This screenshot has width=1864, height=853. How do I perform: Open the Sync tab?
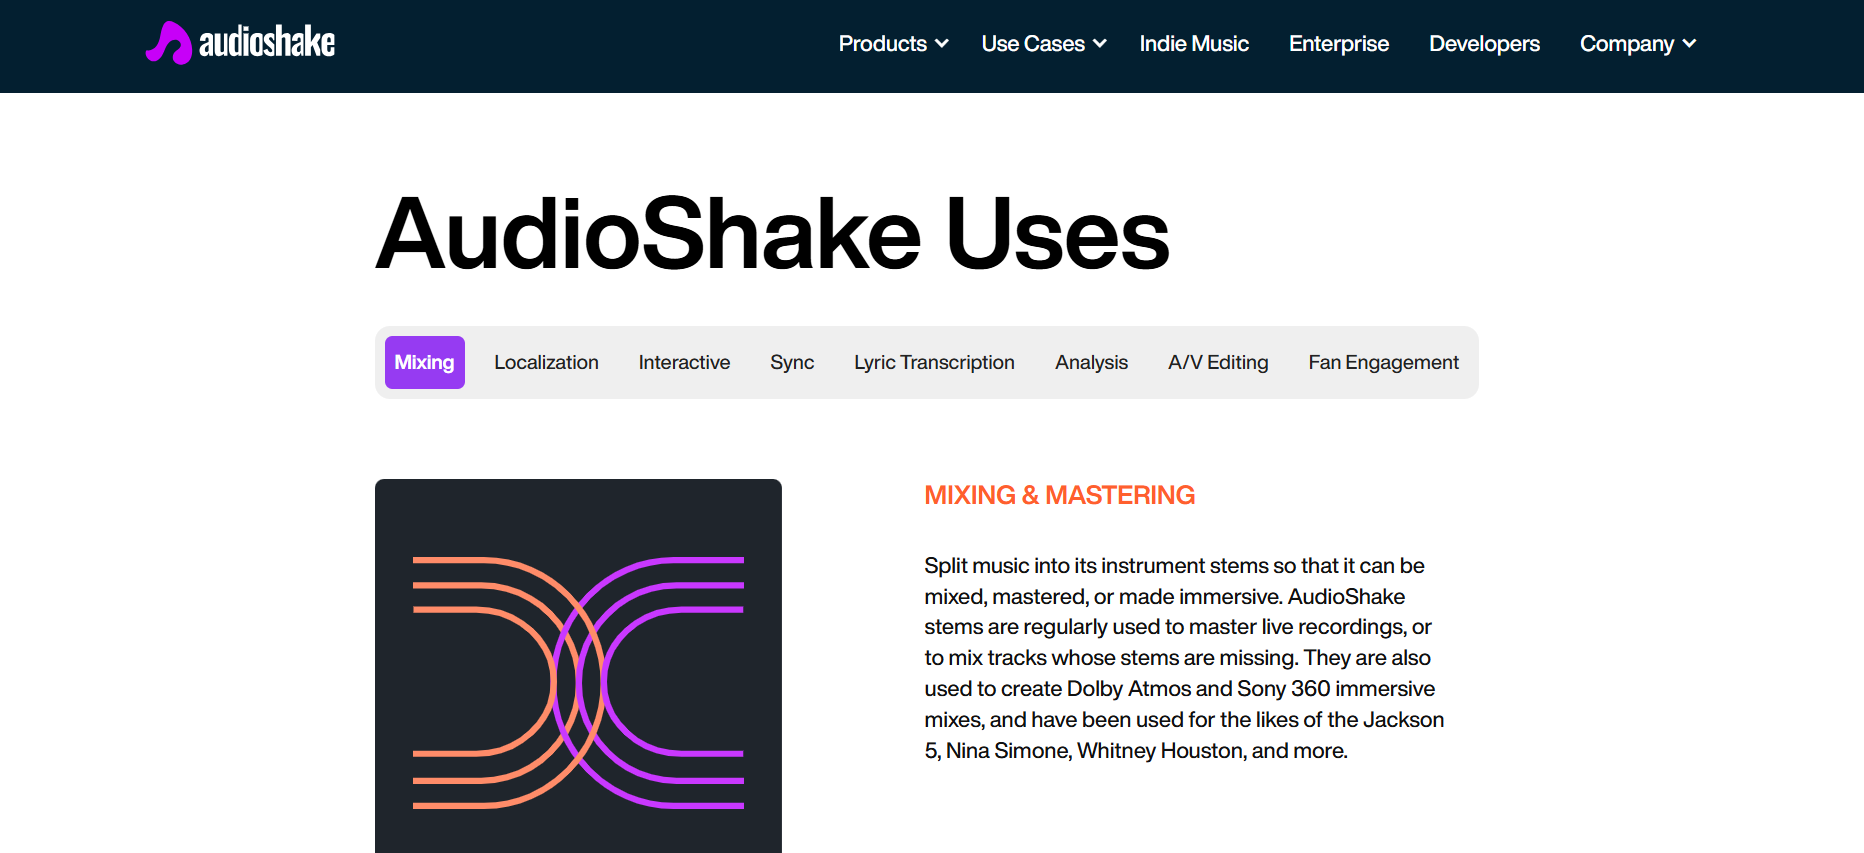pyautogui.click(x=792, y=362)
